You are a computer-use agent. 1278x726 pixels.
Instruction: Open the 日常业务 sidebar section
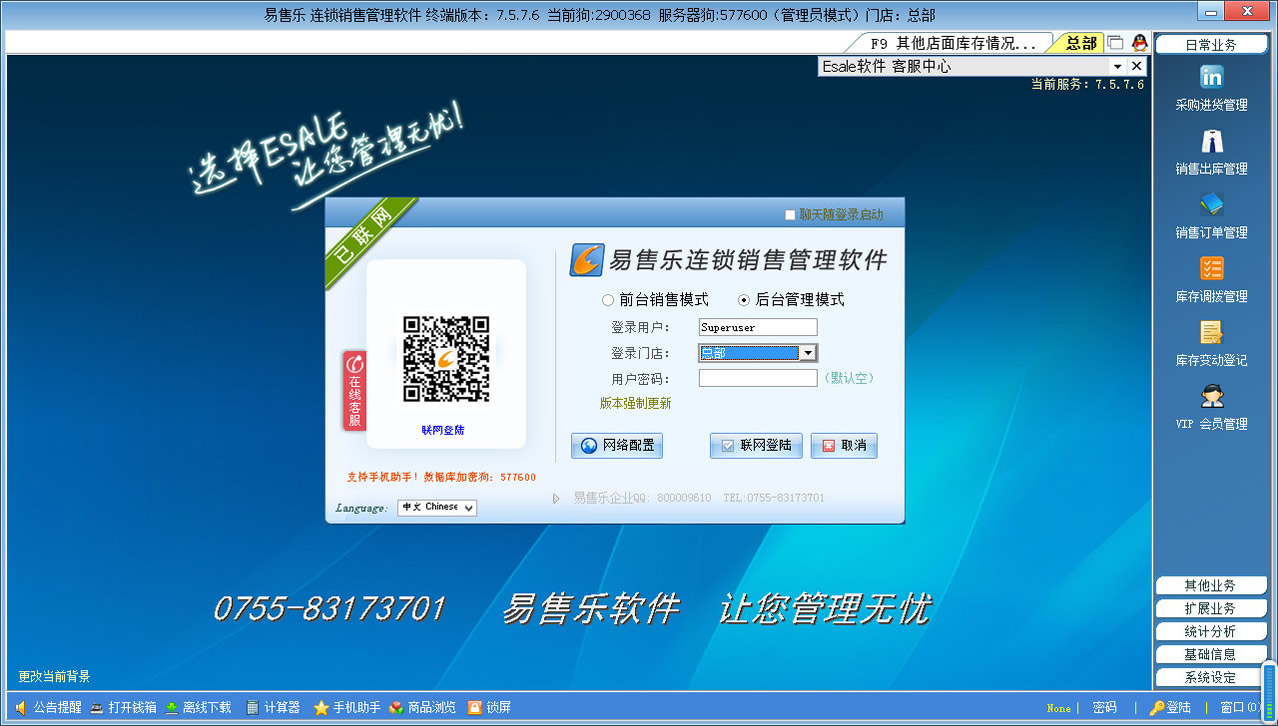click(1211, 45)
